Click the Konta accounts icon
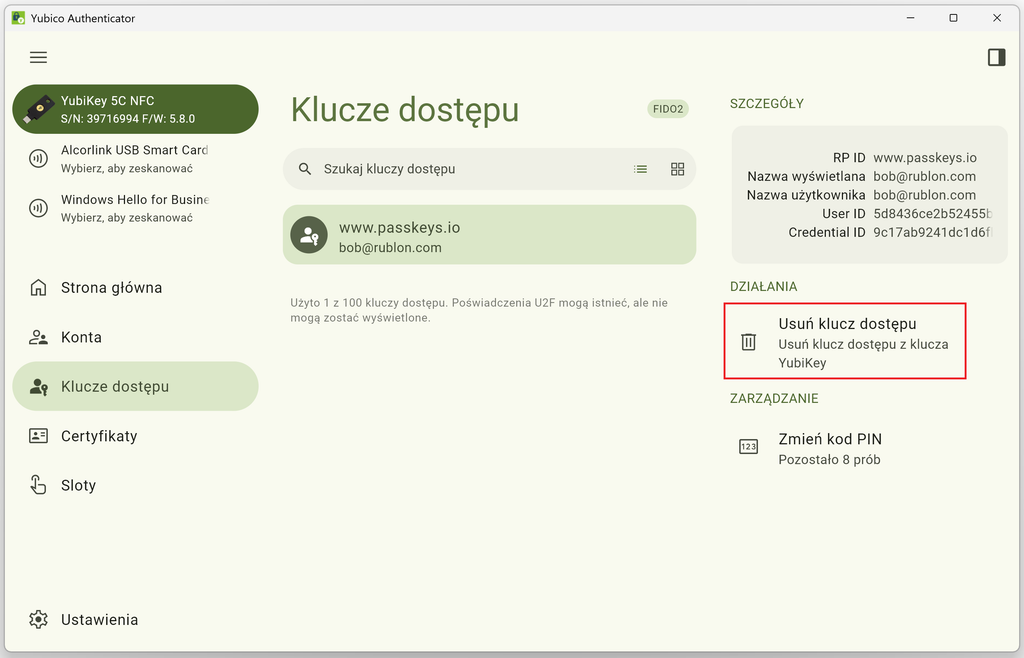Viewport: 1024px width, 658px height. click(39, 337)
